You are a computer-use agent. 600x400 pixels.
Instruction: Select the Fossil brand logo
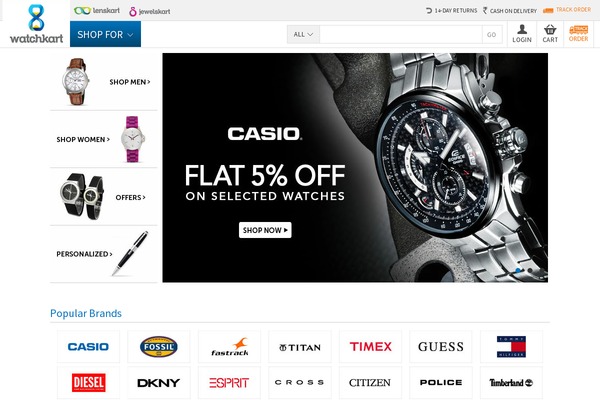pyautogui.click(x=158, y=346)
